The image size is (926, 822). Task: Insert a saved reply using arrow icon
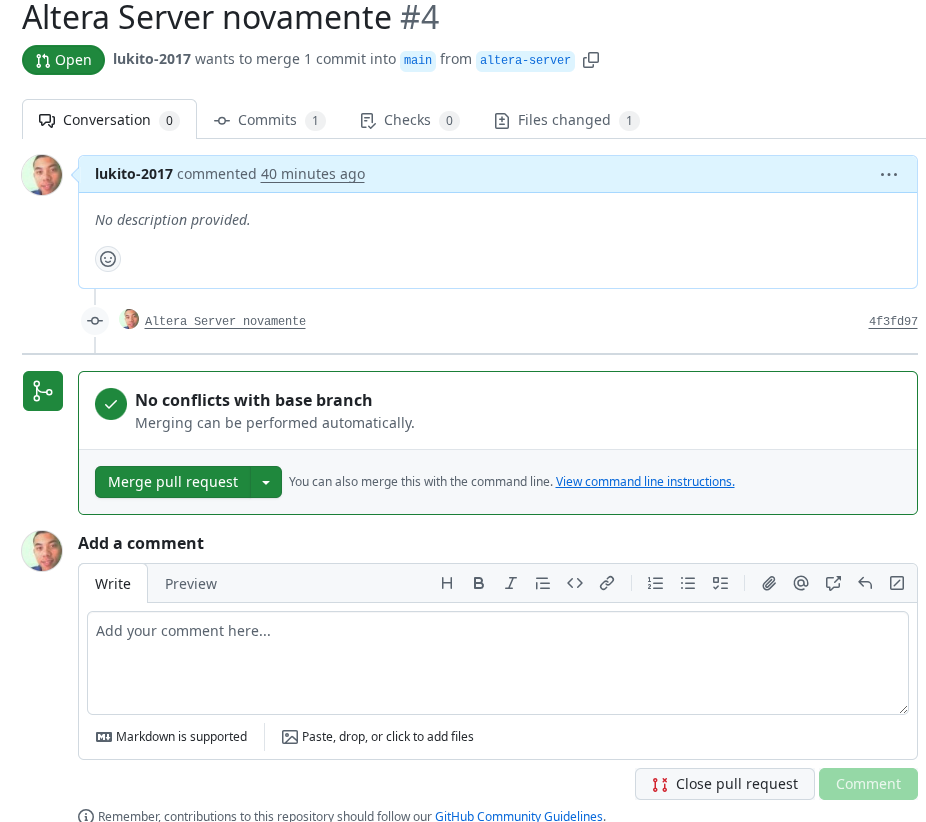click(x=865, y=583)
